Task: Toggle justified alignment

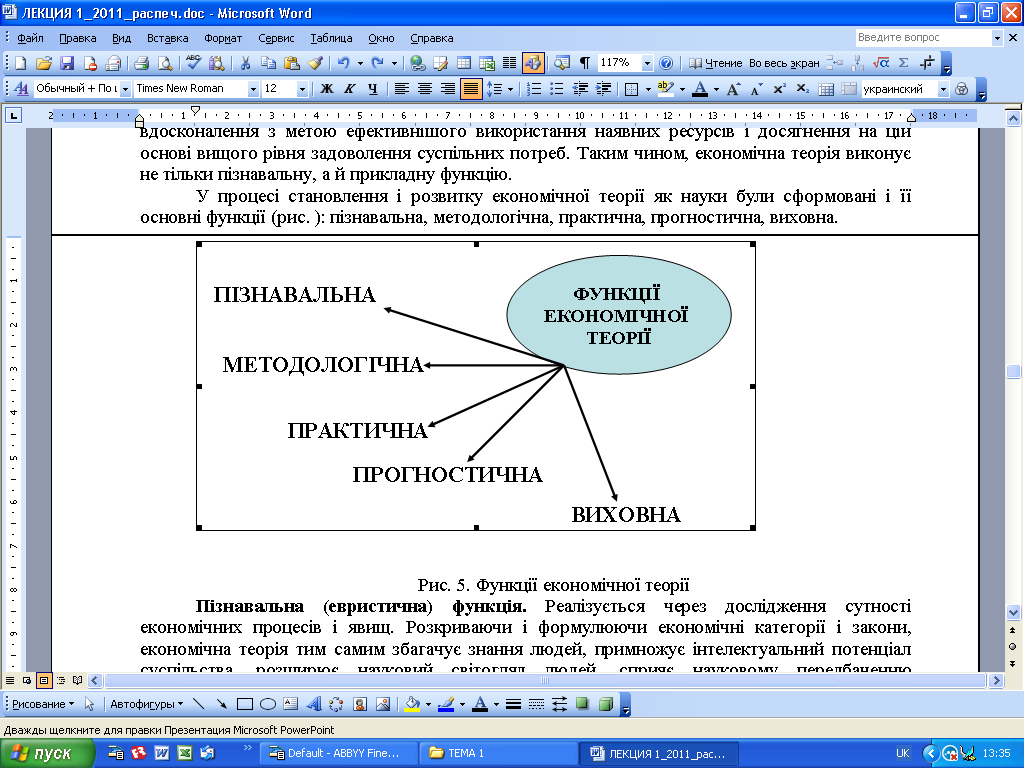Action: 471,89
